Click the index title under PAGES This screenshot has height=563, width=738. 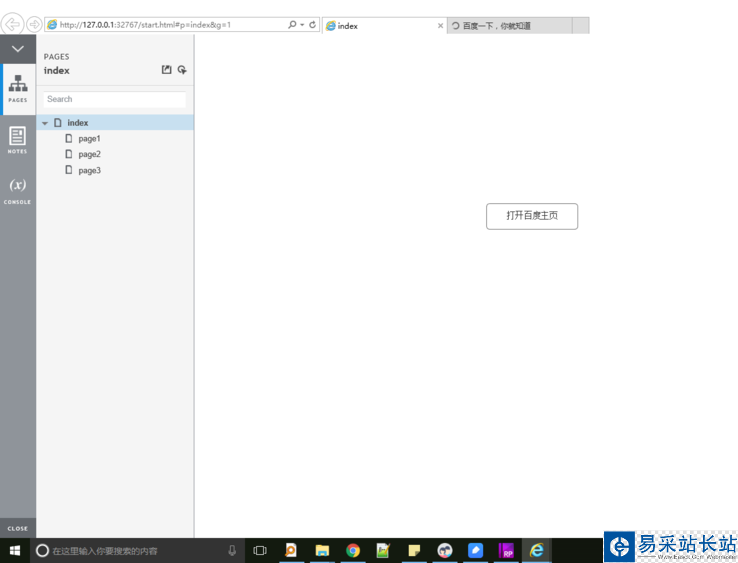pos(56,71)
